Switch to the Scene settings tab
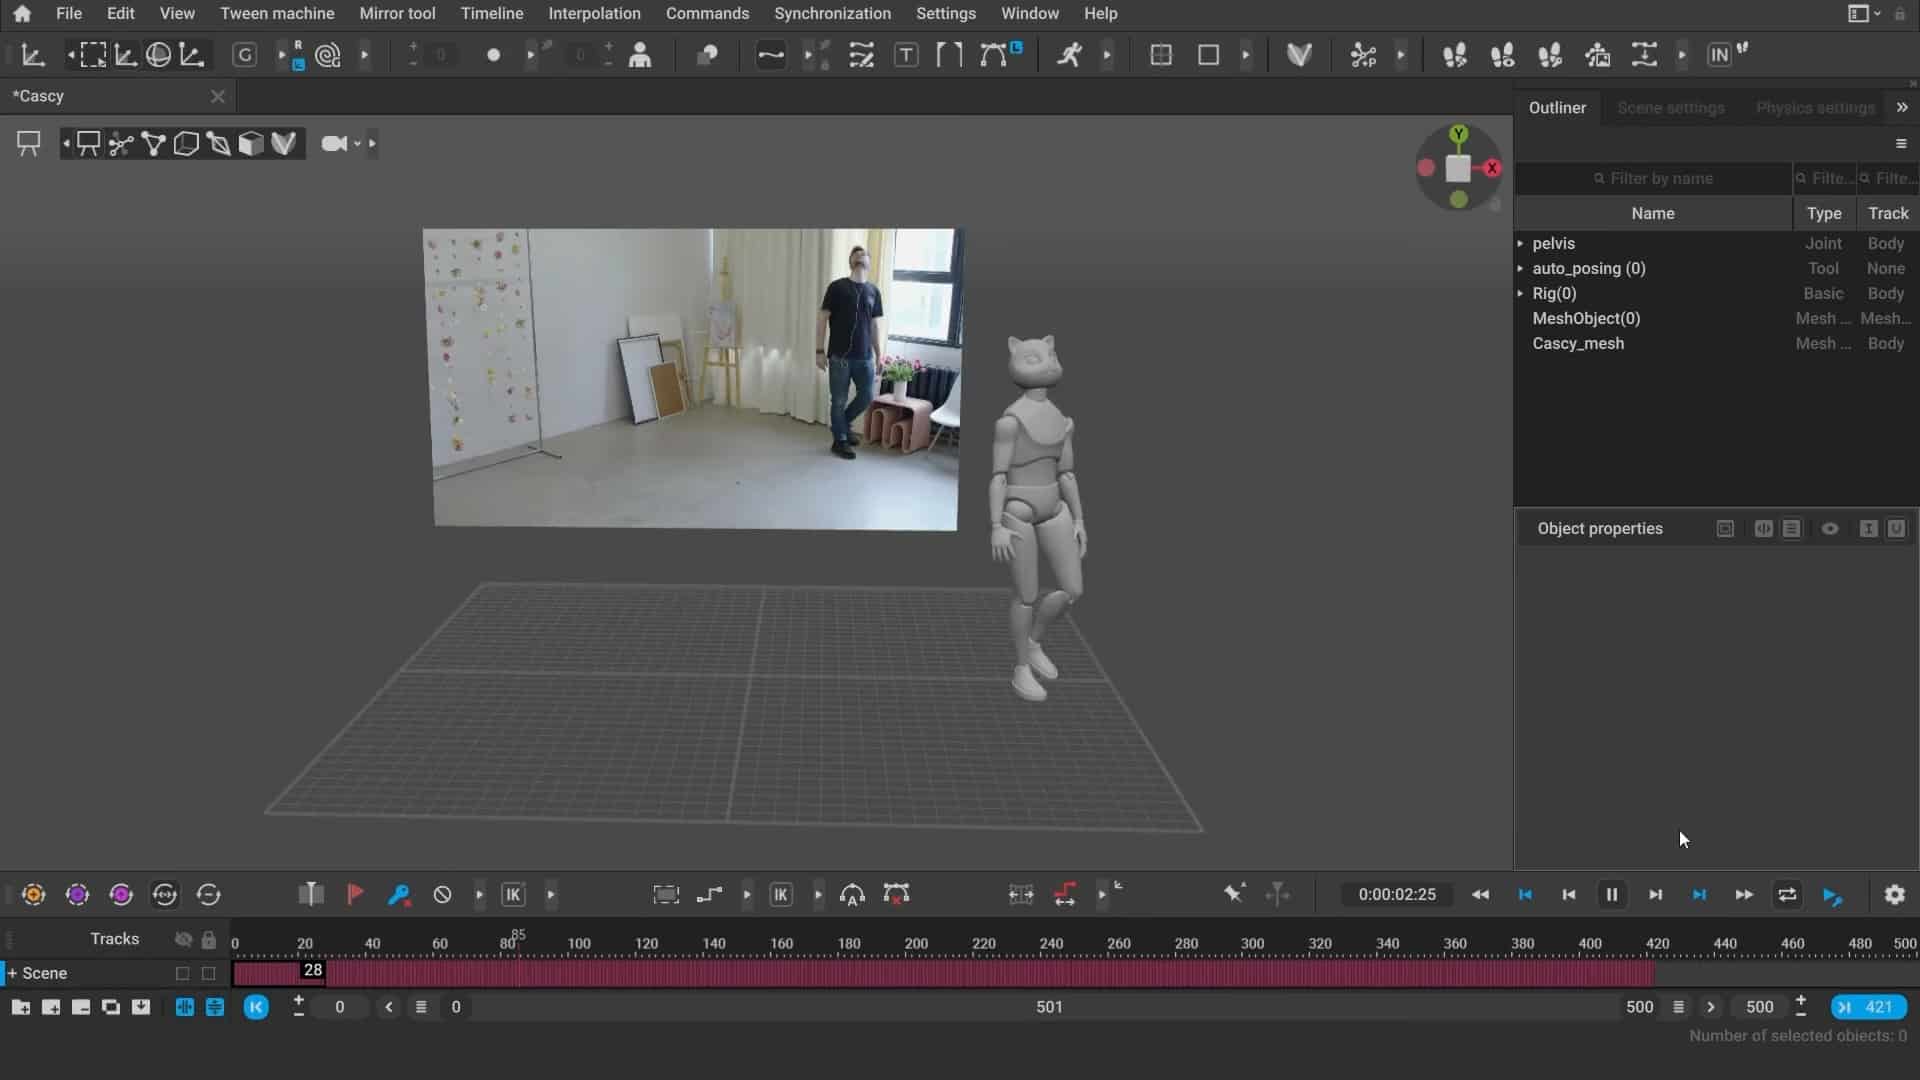 (1671, 107)
